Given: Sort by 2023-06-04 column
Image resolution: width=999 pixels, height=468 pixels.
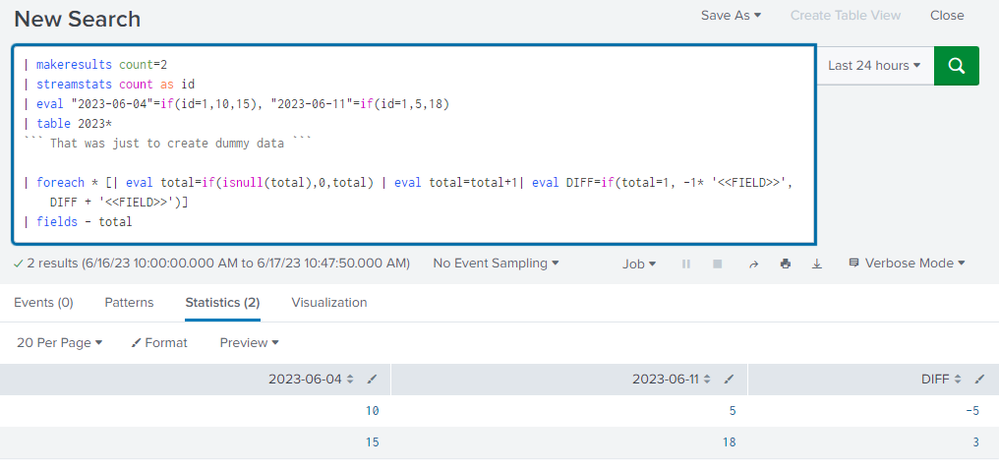Looking at the screenshot, I should click(x=310, y=379).
